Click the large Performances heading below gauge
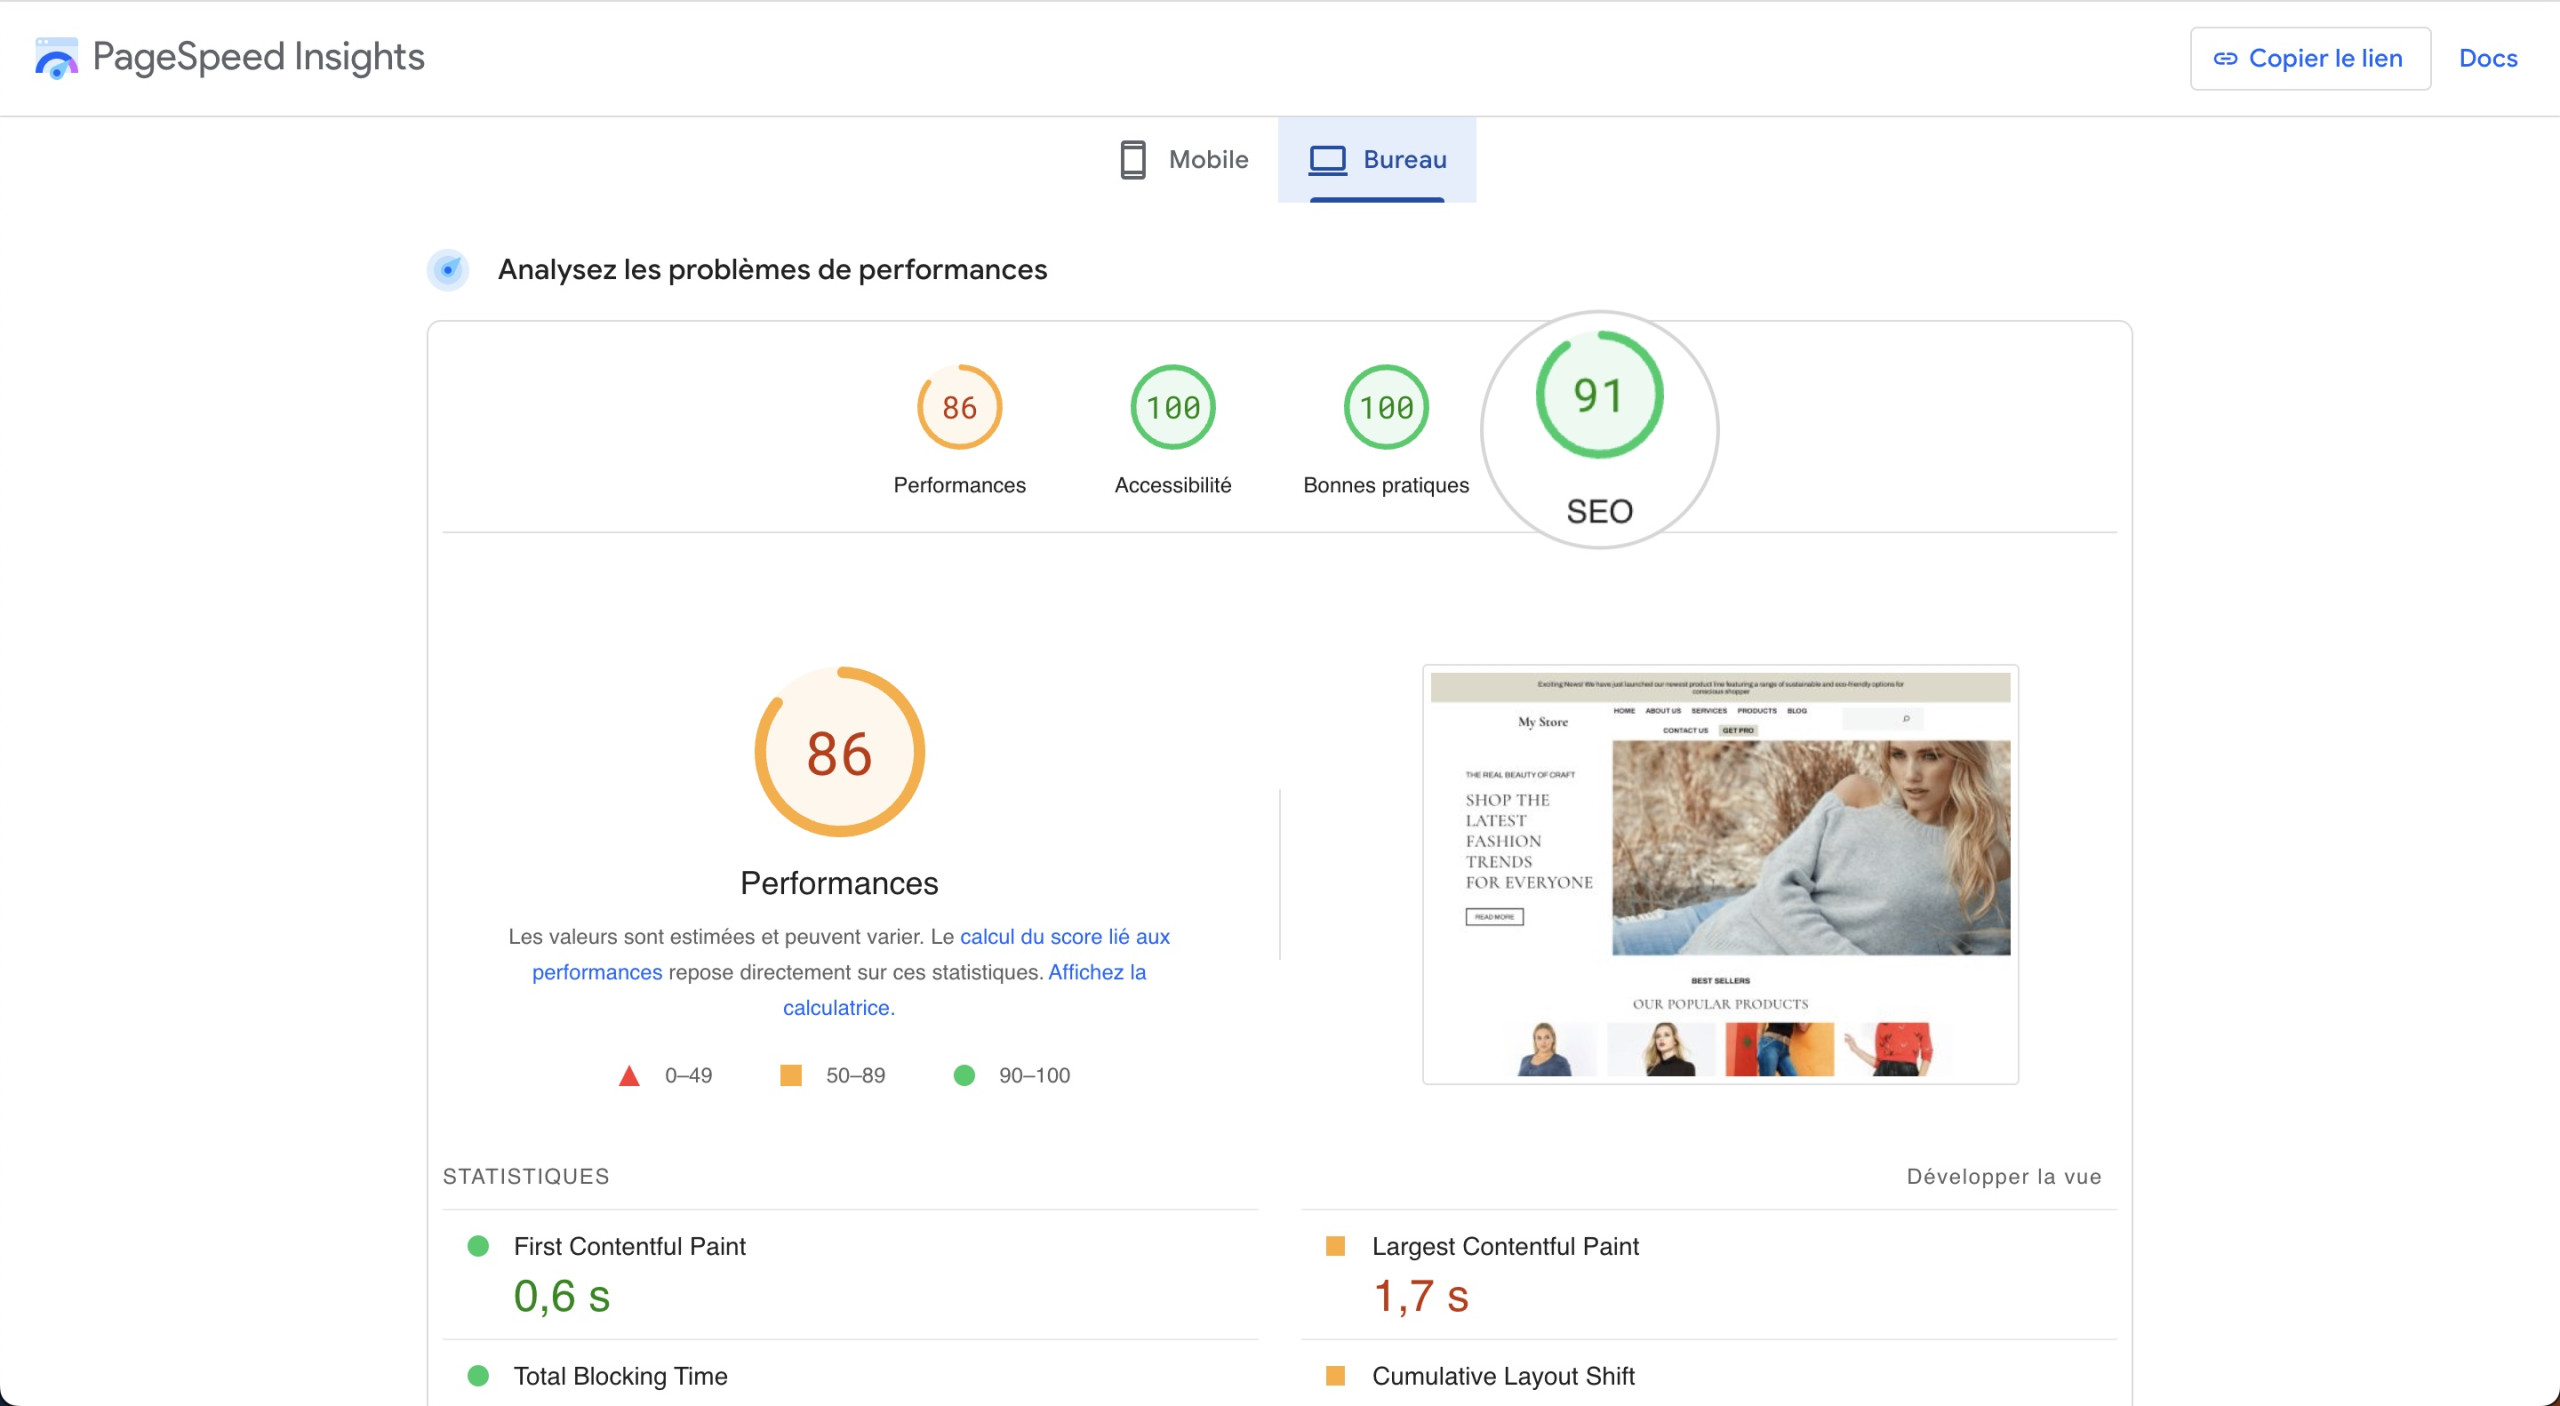 (839, 883)
